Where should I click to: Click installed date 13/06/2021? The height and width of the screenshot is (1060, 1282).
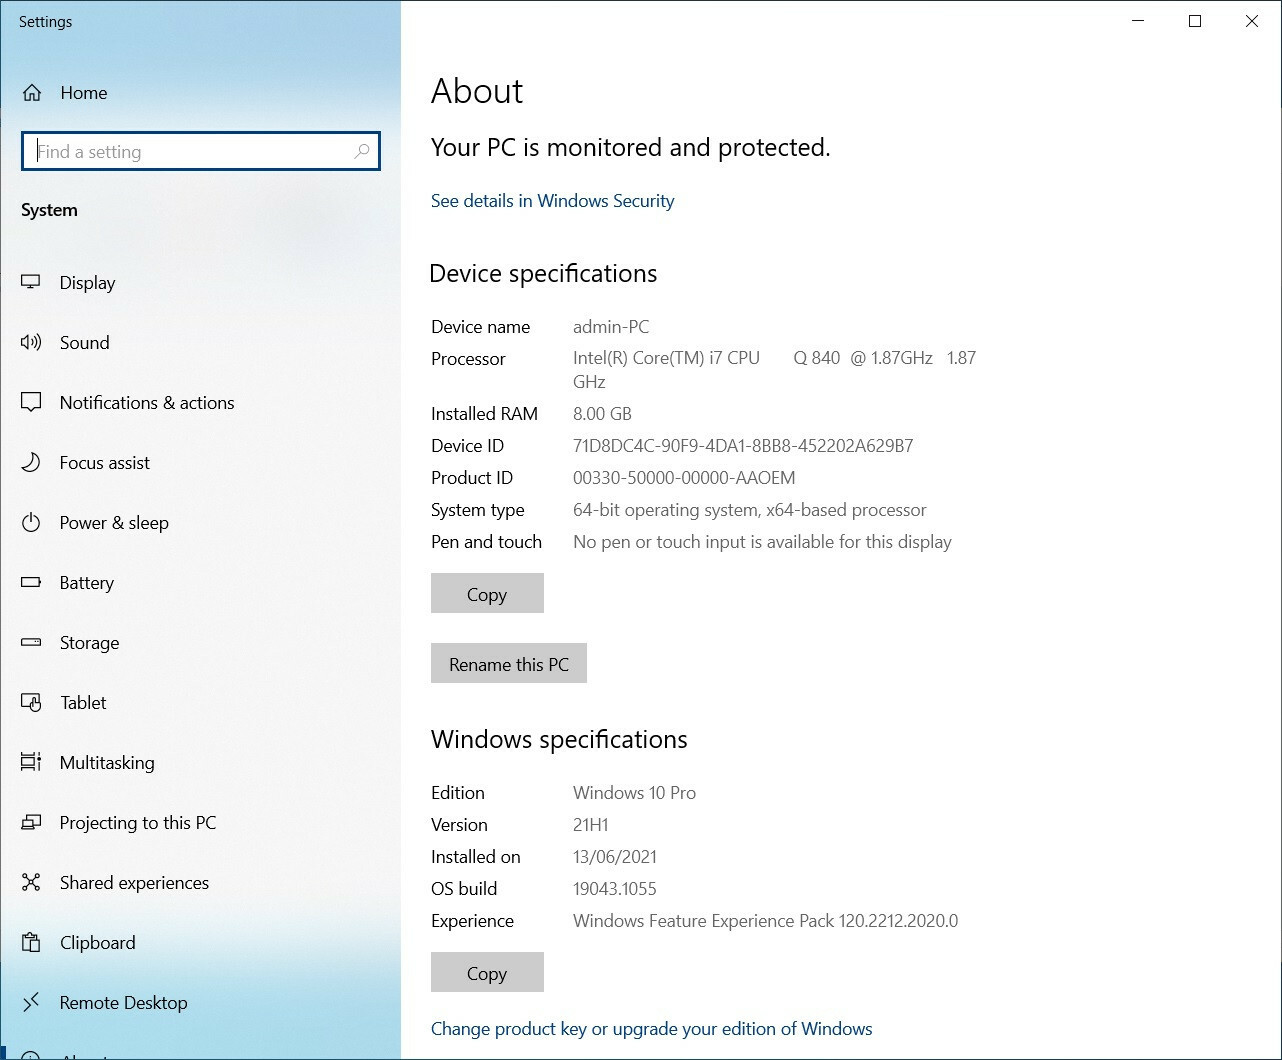coord(615,857)
